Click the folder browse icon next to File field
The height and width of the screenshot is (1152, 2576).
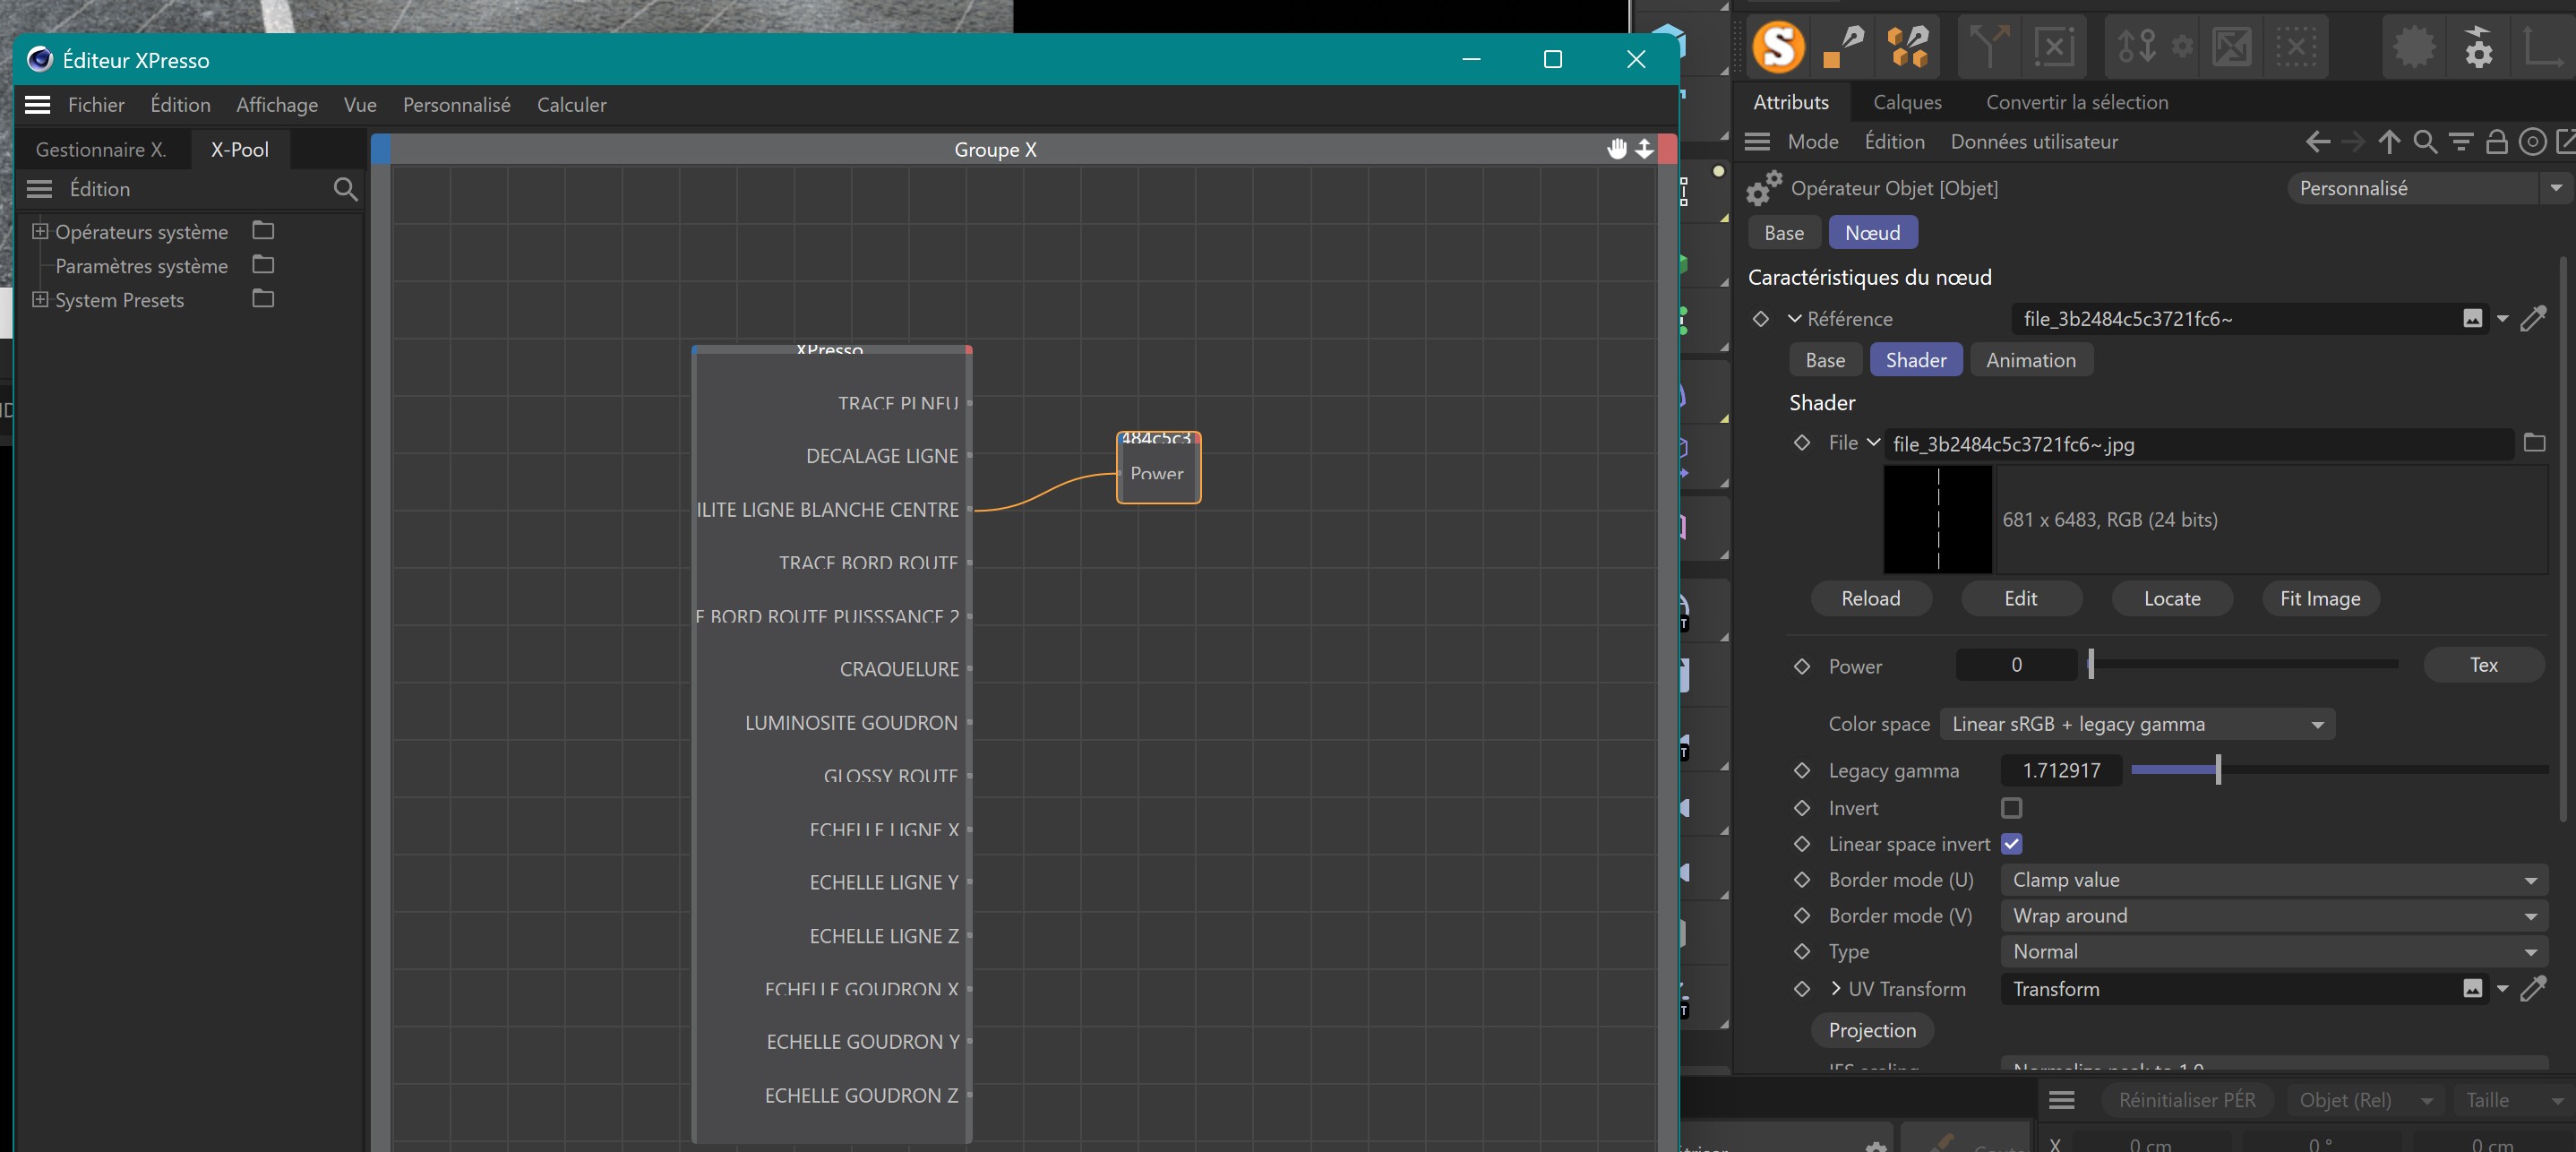pyautogui.click(x=2533, y=443)
